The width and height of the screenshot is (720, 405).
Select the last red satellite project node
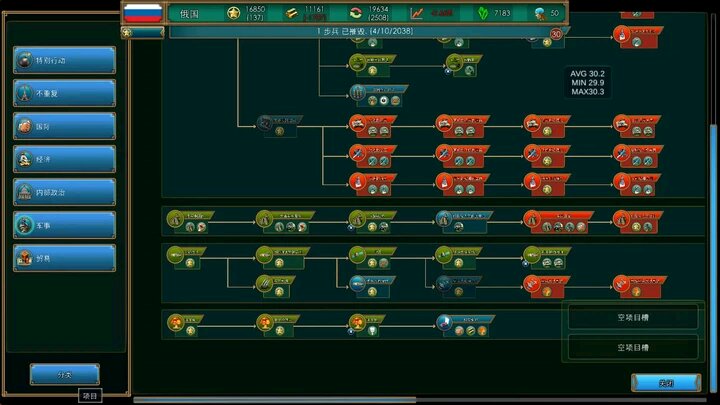coord(640,287)
